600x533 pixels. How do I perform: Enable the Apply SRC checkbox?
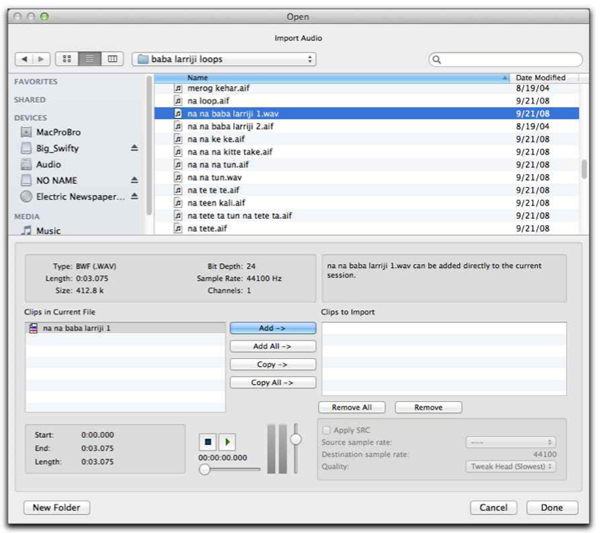coord(326,430)
